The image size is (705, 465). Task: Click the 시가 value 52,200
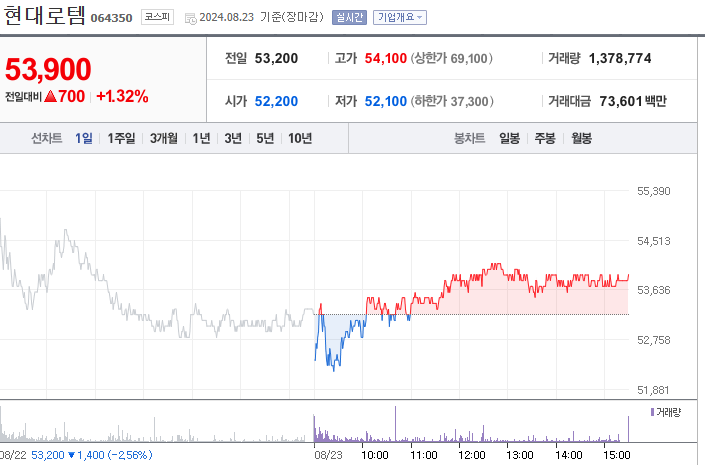coord(276,101)
